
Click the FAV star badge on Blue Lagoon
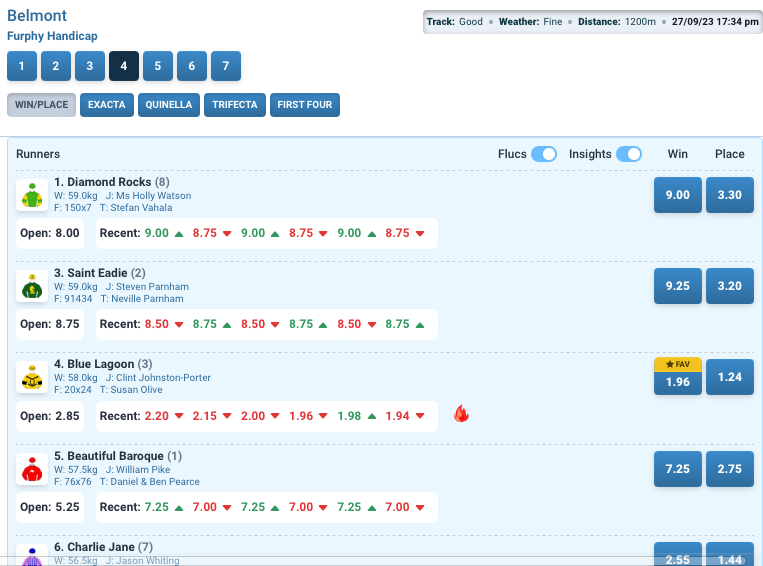click(x=677, y=365)
